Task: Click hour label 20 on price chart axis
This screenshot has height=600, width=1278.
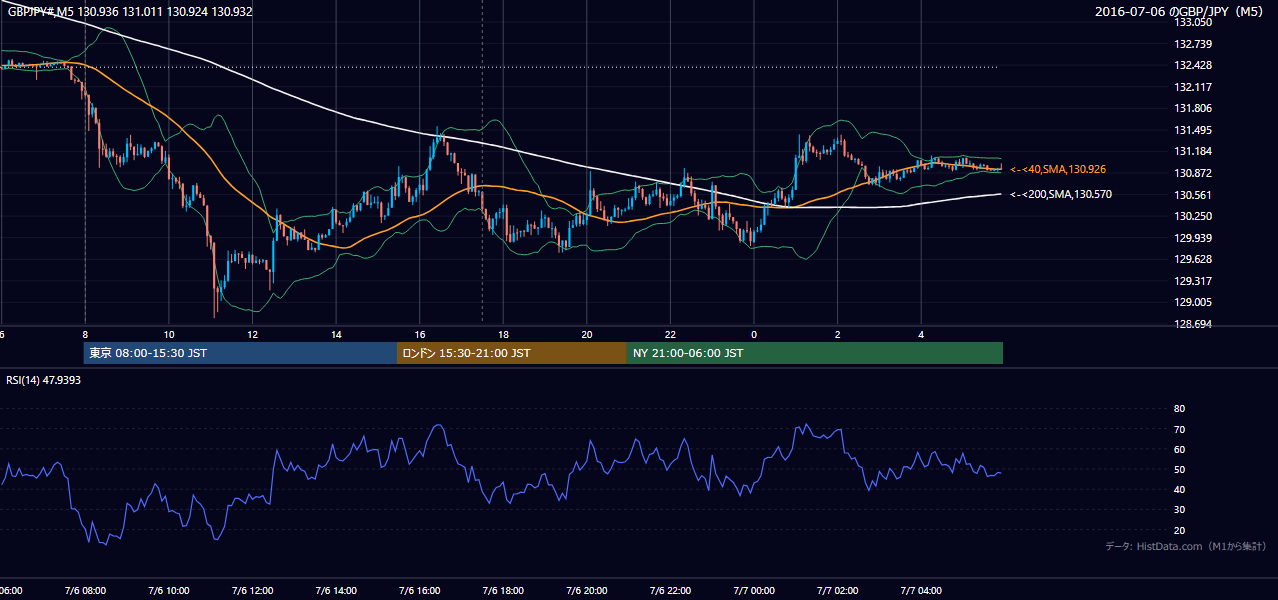Action: pyautogui.click(x=587, y=334)
